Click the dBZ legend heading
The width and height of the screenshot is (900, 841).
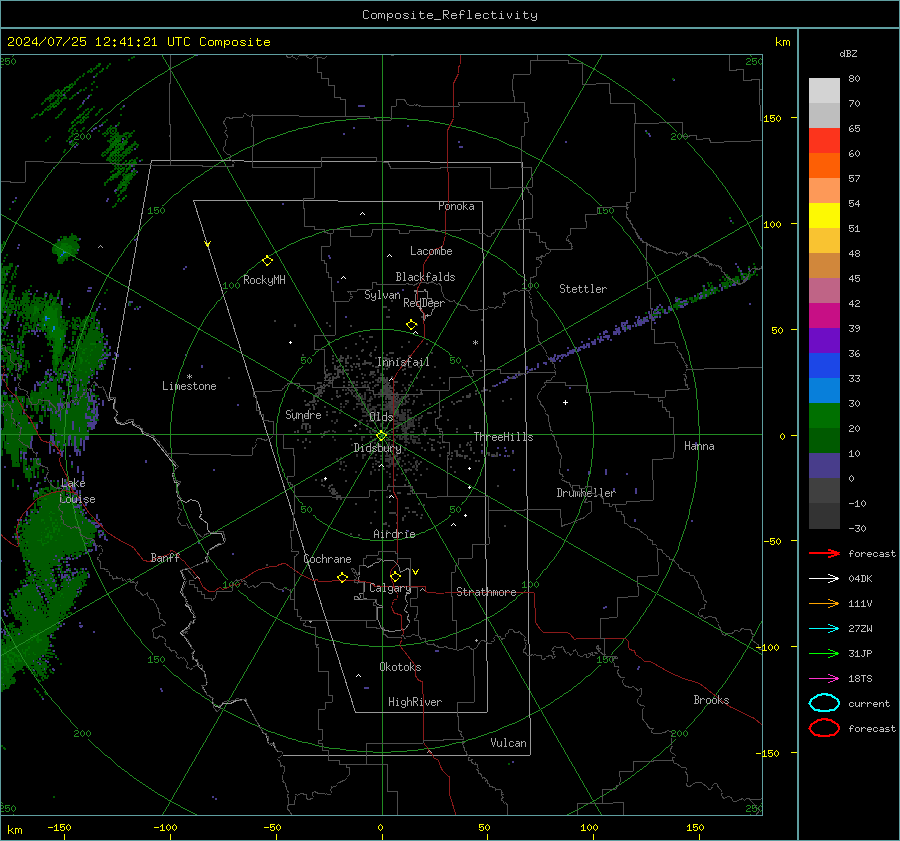[848, 53]
